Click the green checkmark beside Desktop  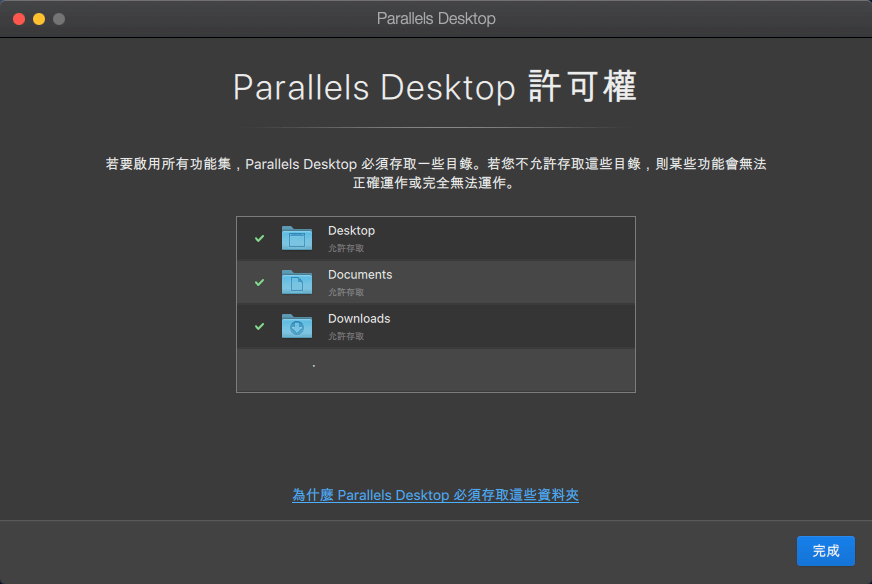pos(259,238)
